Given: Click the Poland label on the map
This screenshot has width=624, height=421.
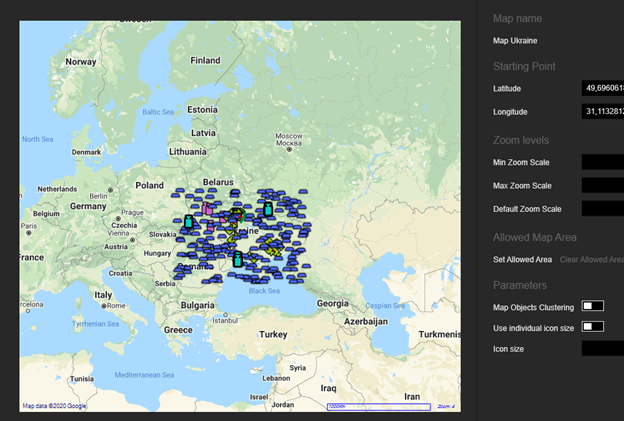Looking at the screenshot, I should coord(149,185).
